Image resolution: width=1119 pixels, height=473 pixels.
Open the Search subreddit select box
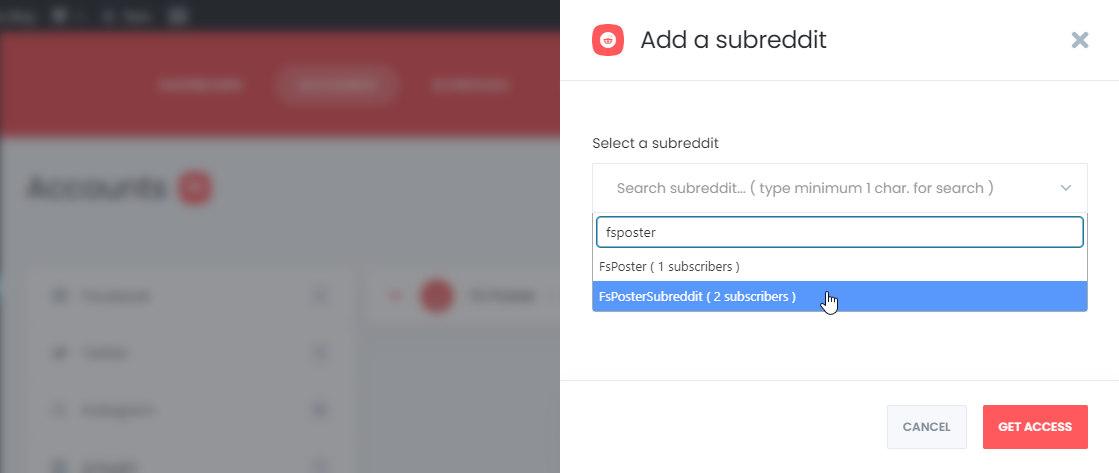tap(839, 188)
